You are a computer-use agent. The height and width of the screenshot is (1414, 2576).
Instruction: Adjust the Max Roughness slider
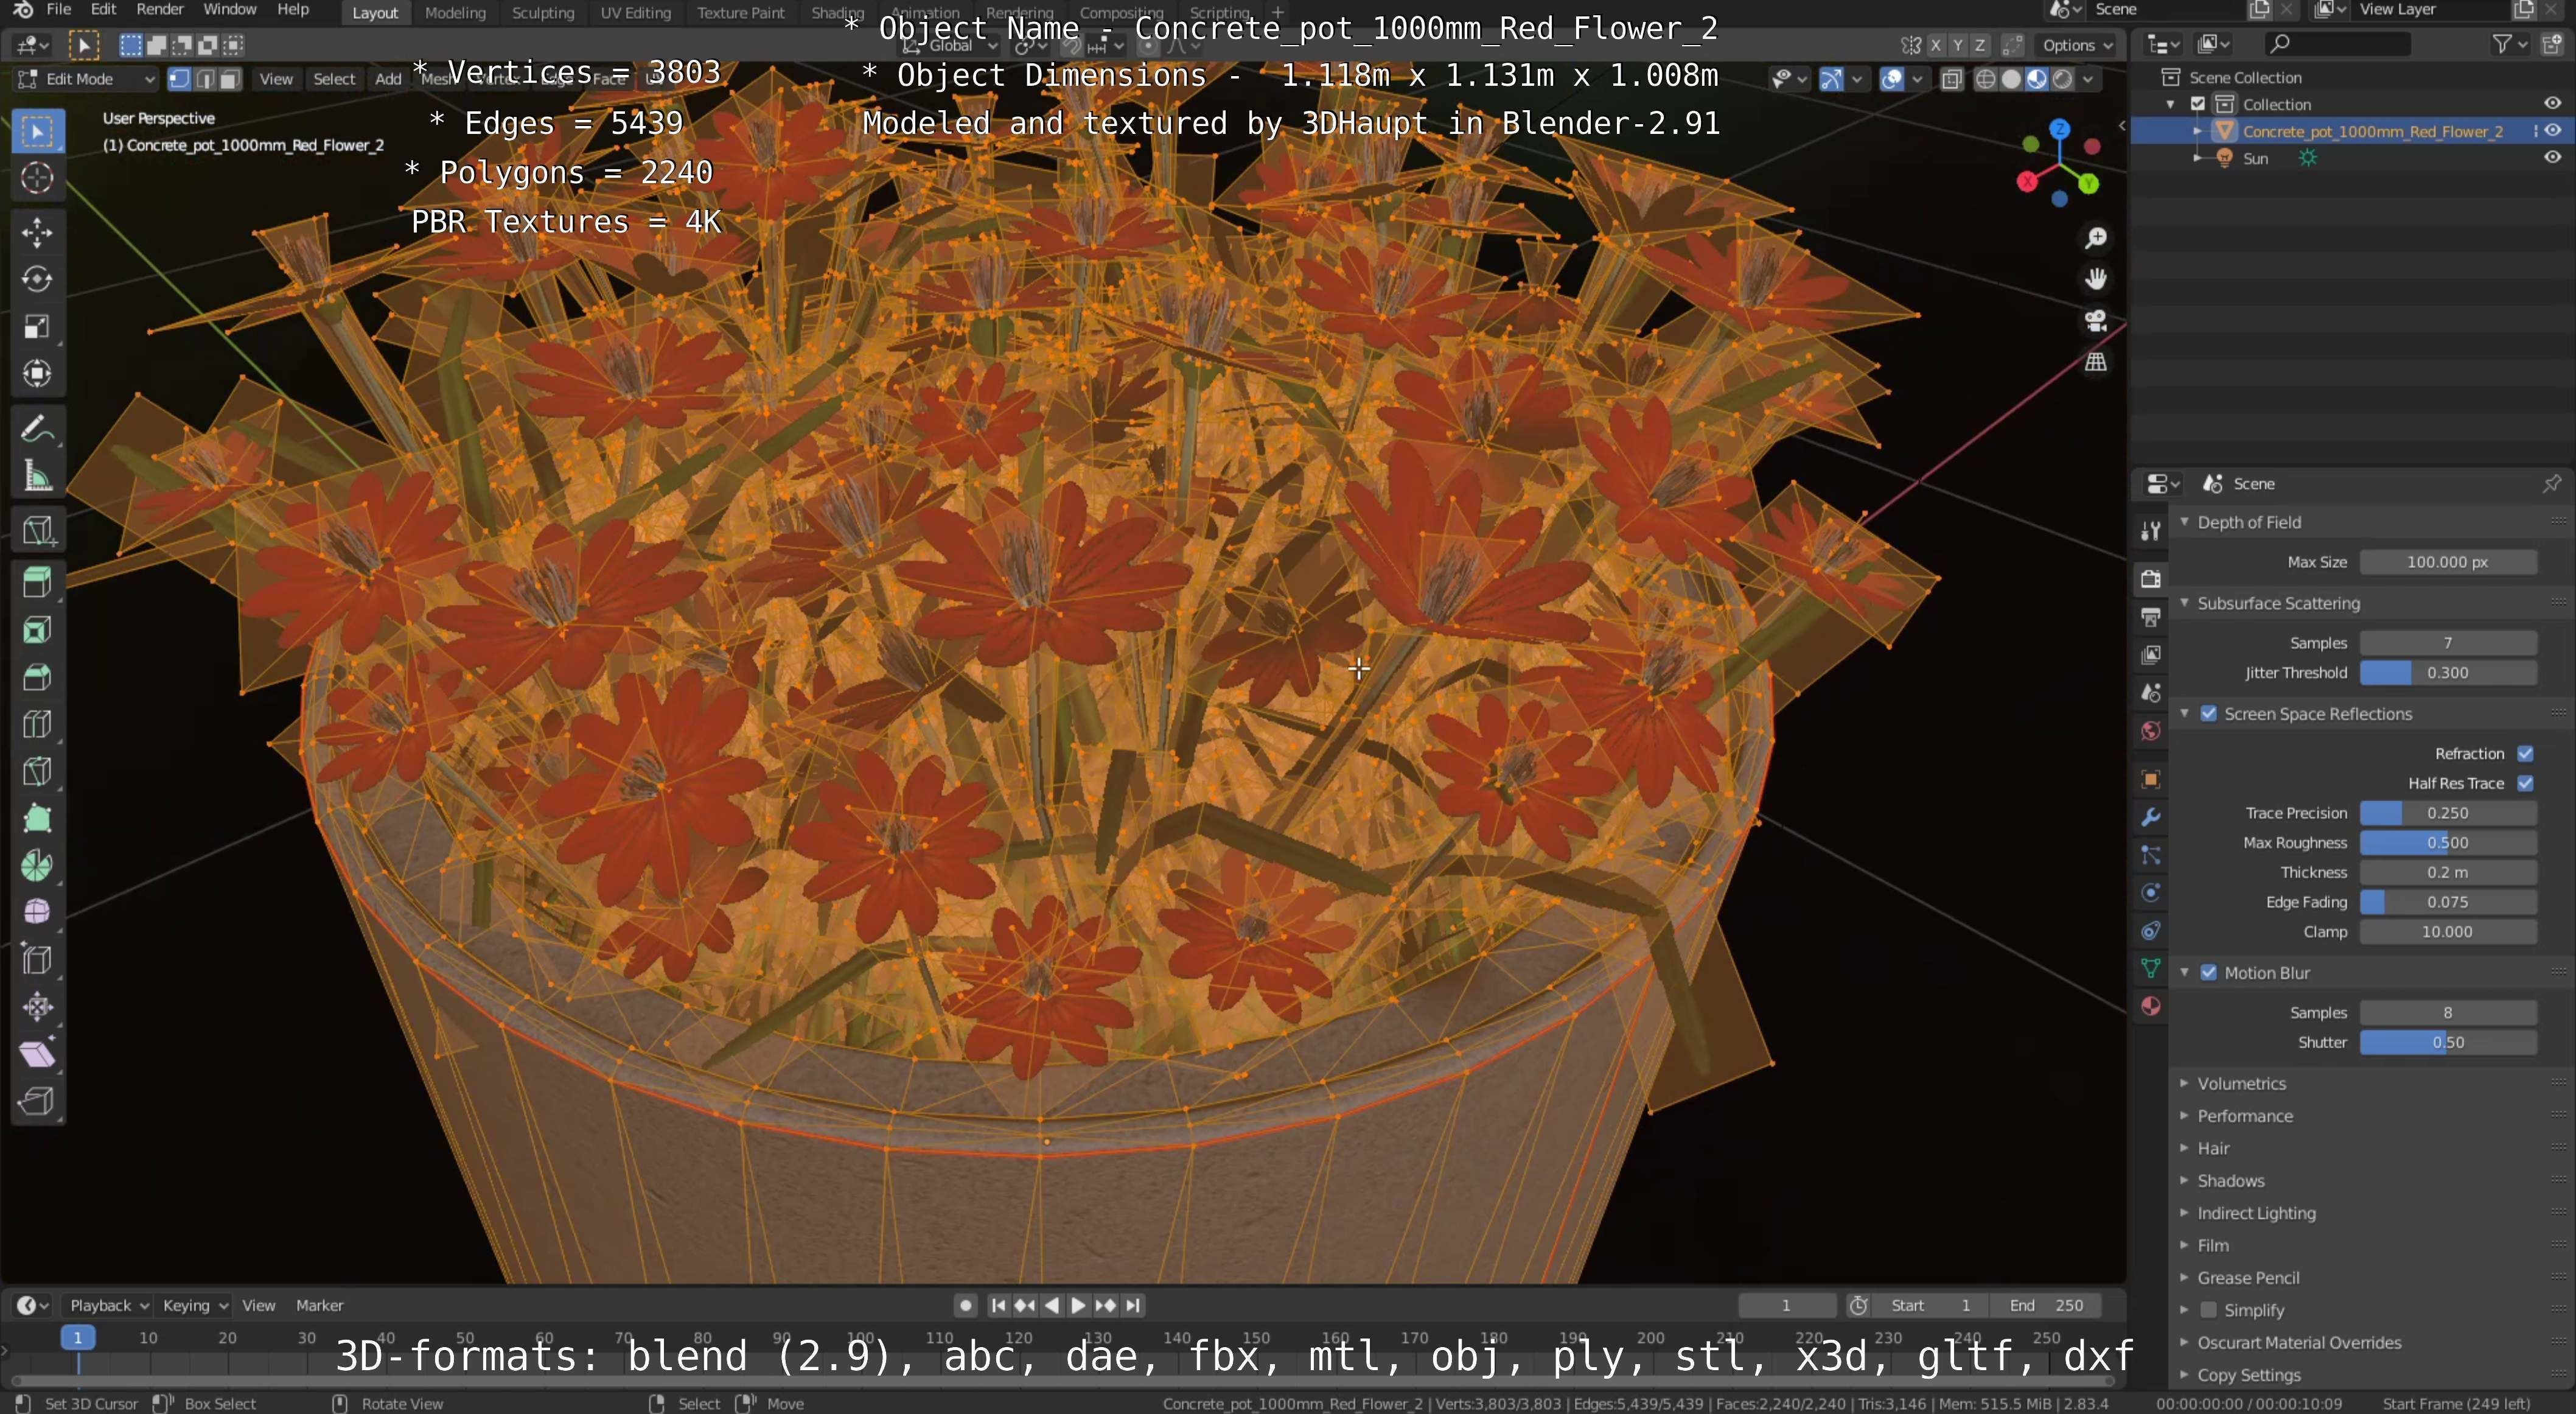[x=2448, y=843]
